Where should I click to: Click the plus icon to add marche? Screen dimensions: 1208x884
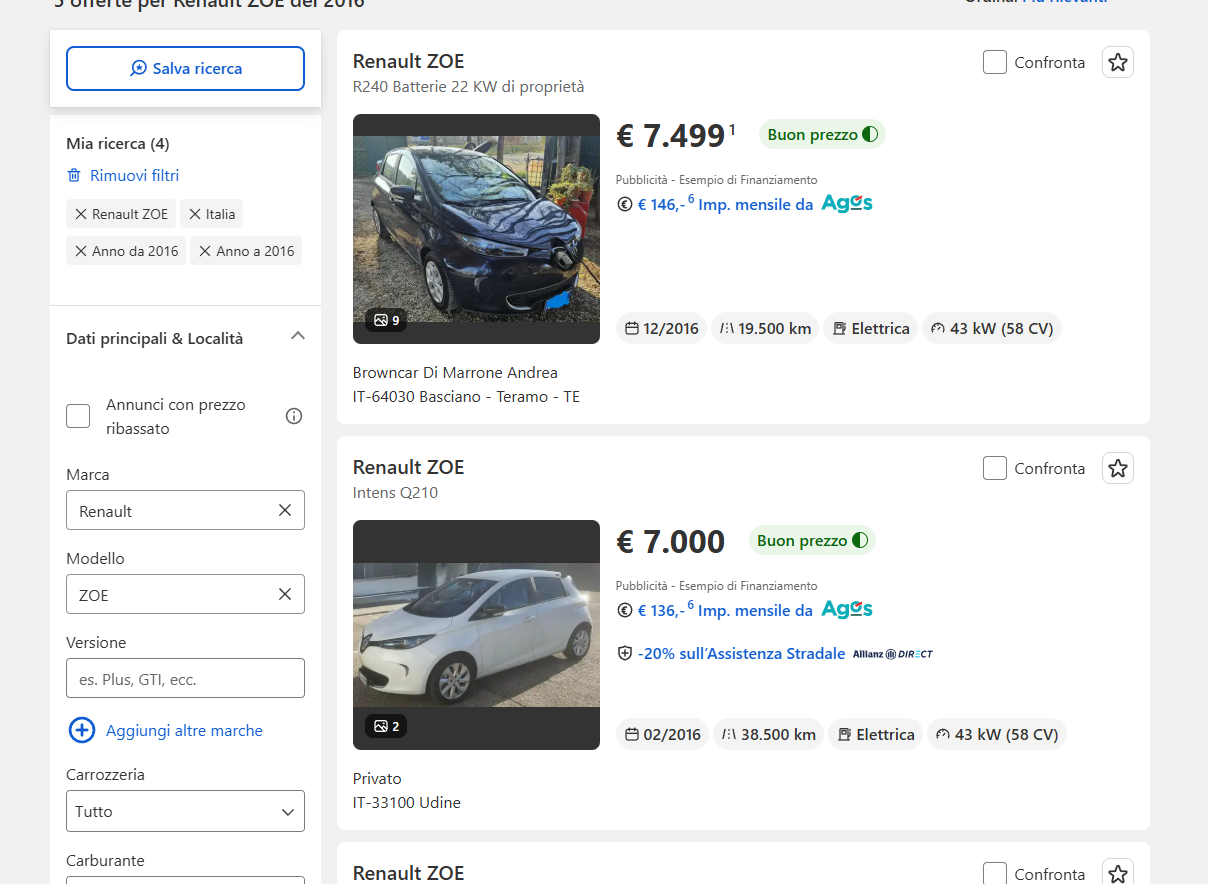click(82, 730)
